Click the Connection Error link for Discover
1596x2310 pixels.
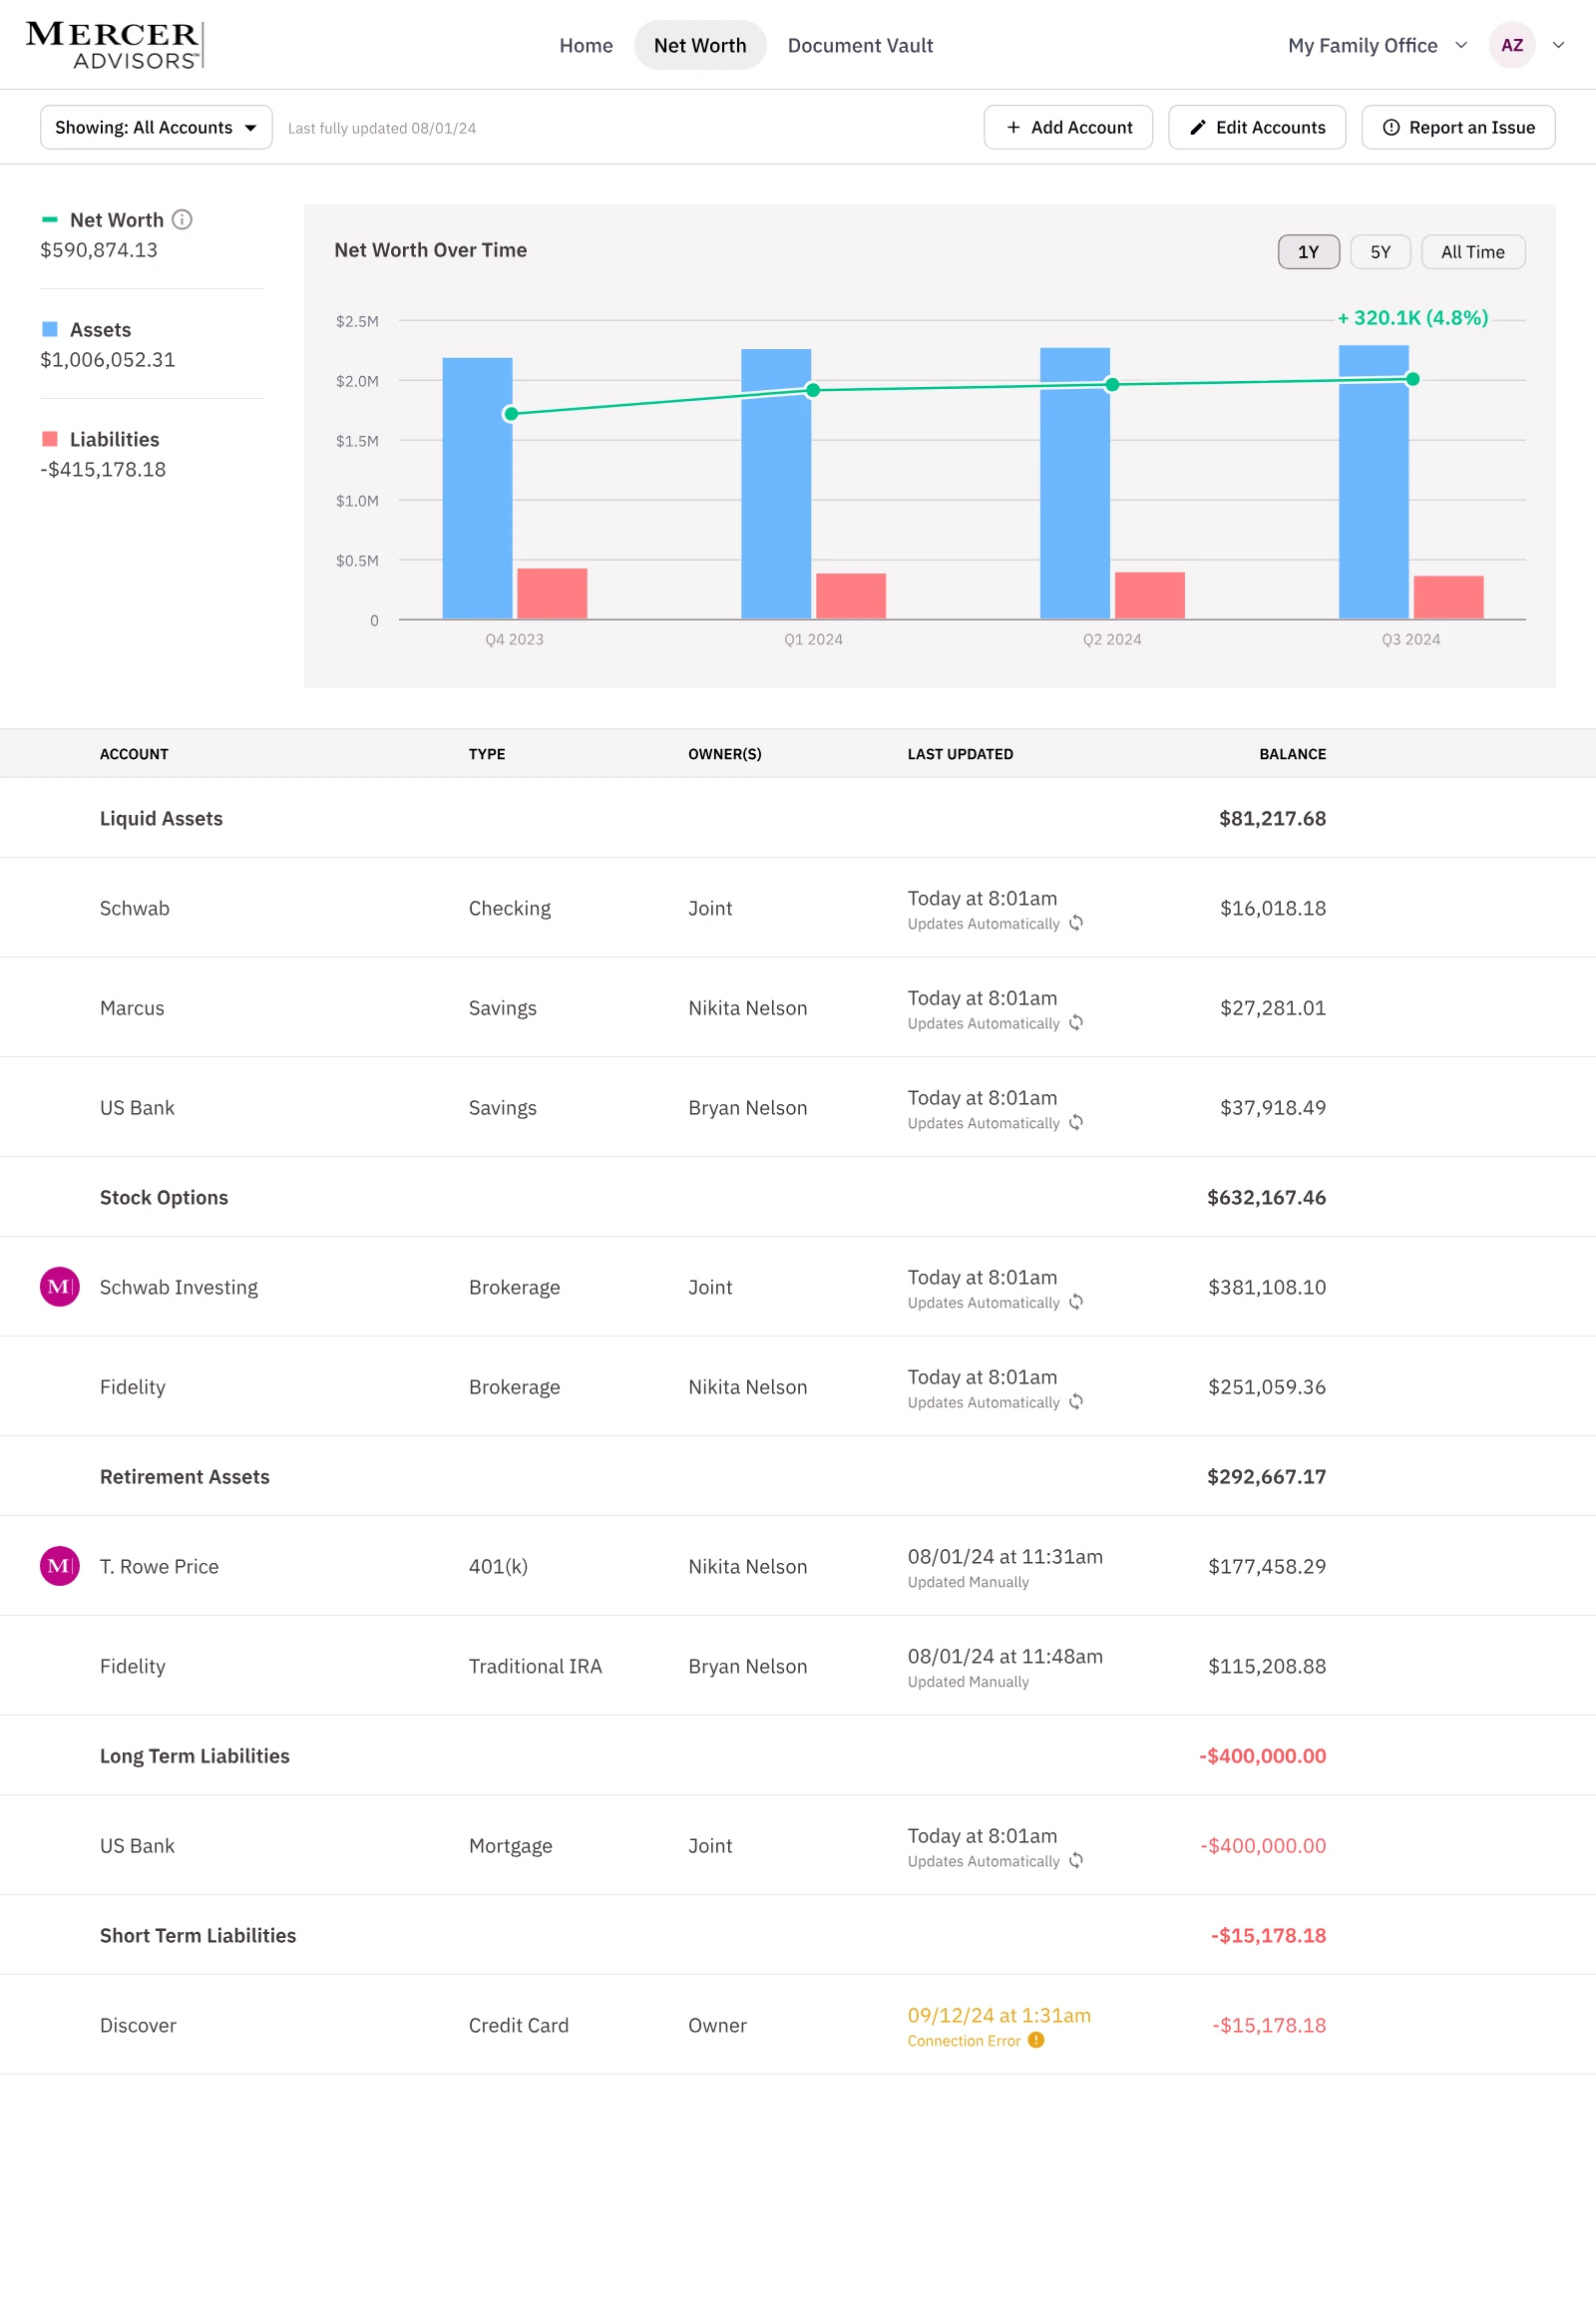click(x=964, y=2041)
